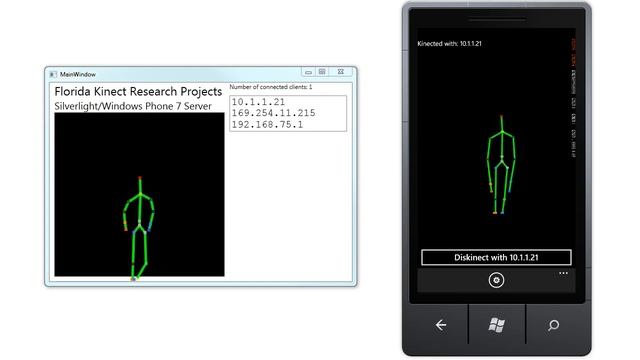This screenshot has width=640, height=360.
Task: Maximize the MainWindow window
Action: coord(322,72)
